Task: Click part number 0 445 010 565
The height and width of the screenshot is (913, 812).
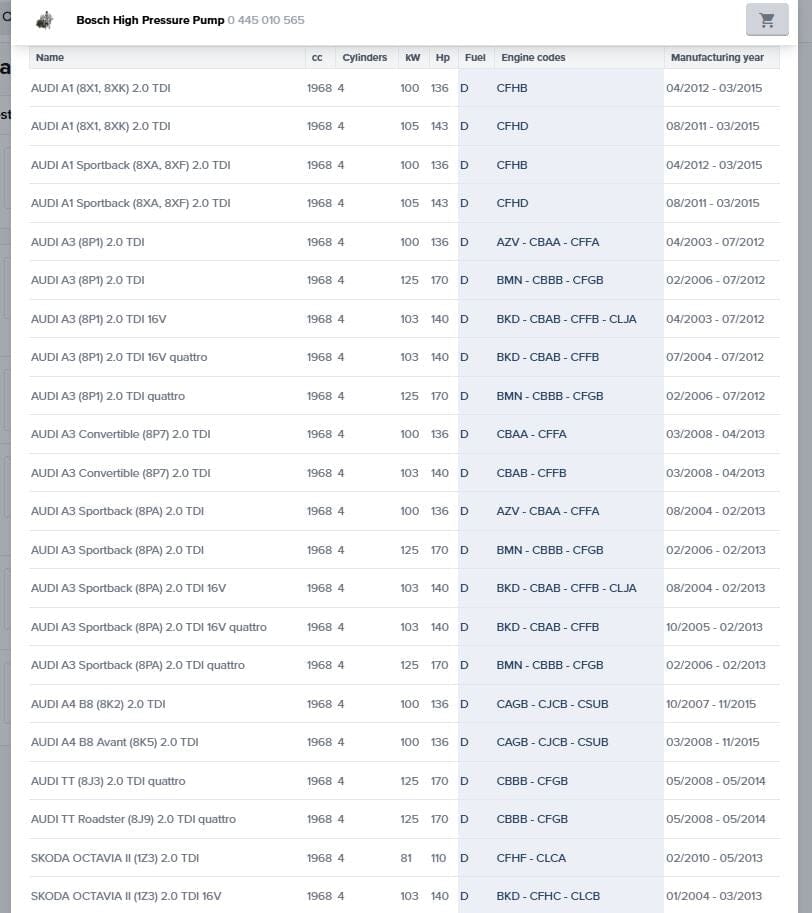Action: [x=266, y=20]
